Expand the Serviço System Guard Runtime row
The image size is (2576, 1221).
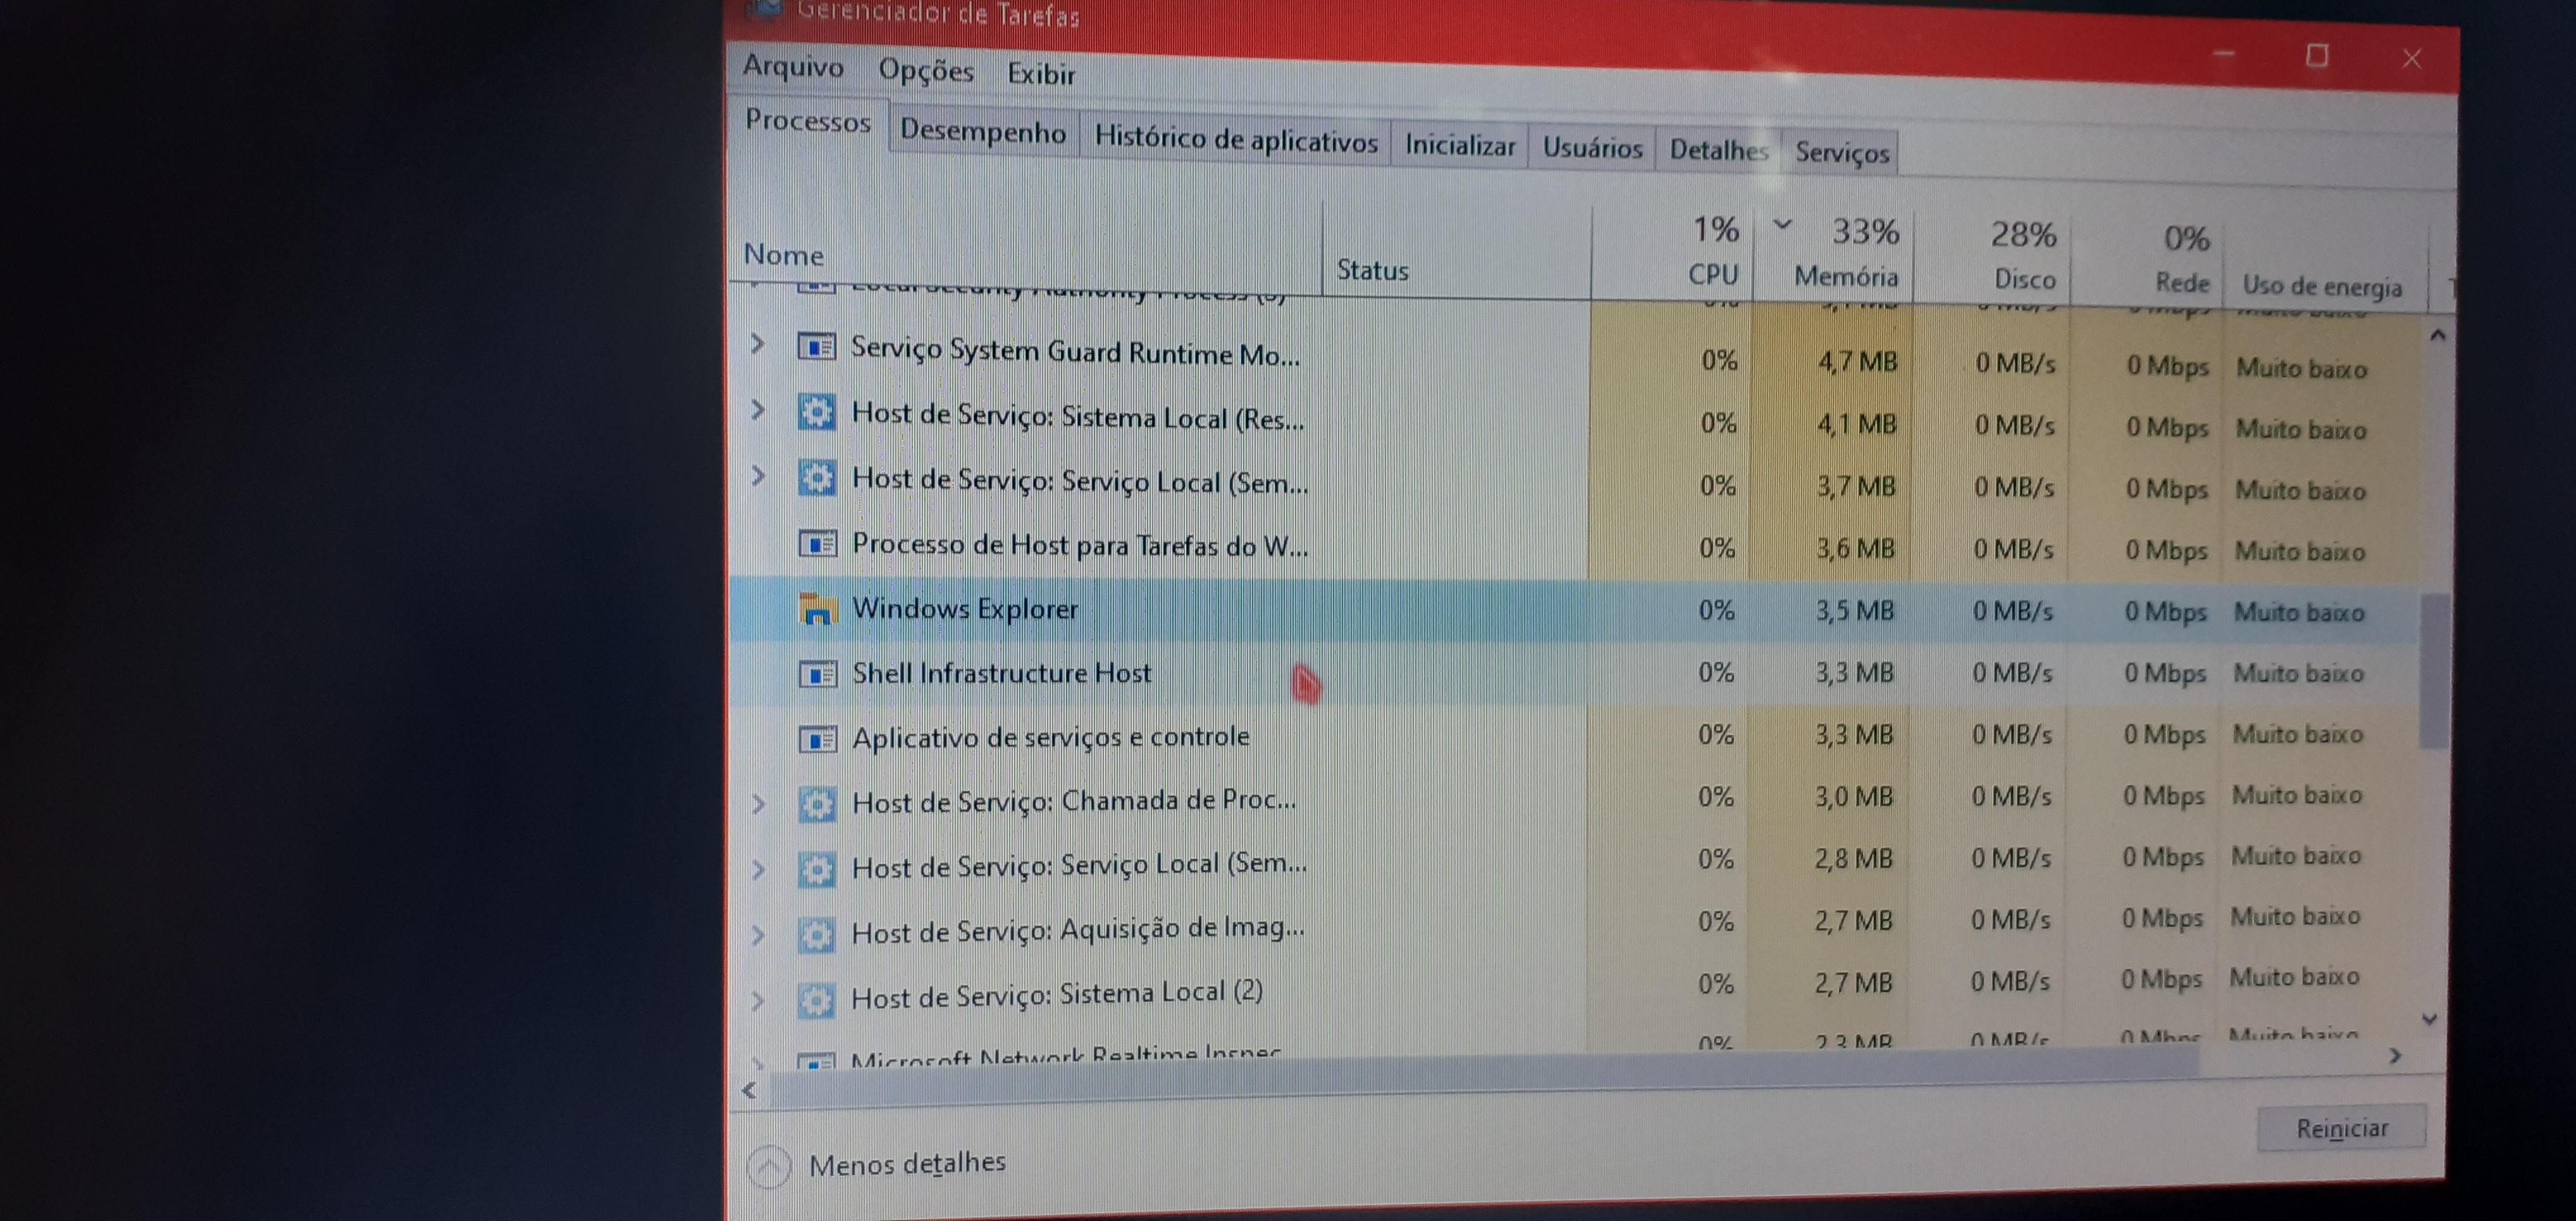coord(757,344)
